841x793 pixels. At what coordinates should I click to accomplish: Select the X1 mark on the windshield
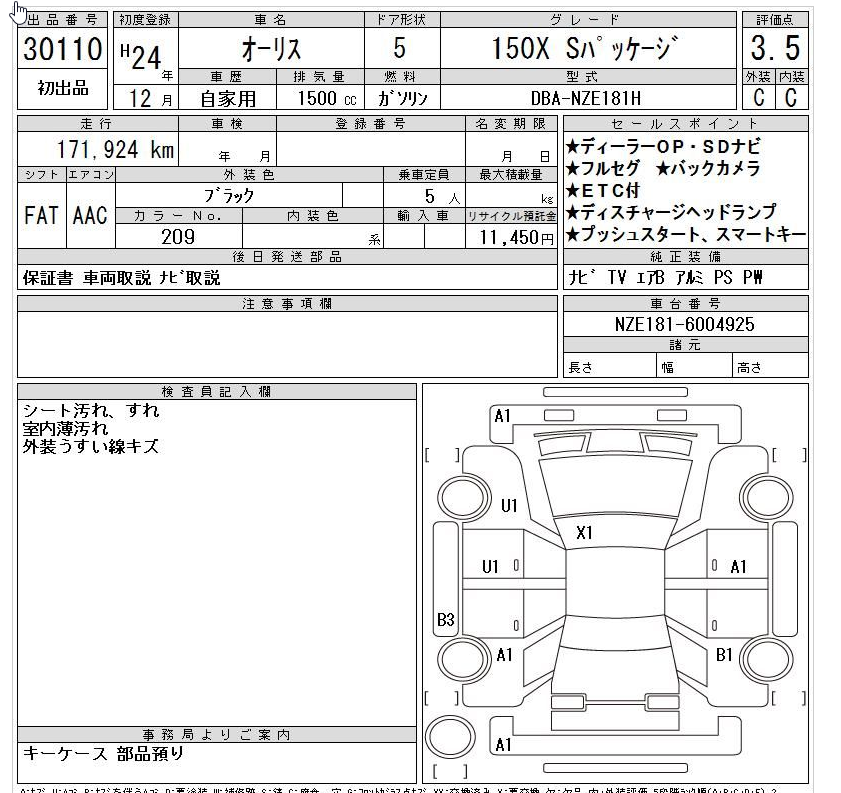coord(584,533)
